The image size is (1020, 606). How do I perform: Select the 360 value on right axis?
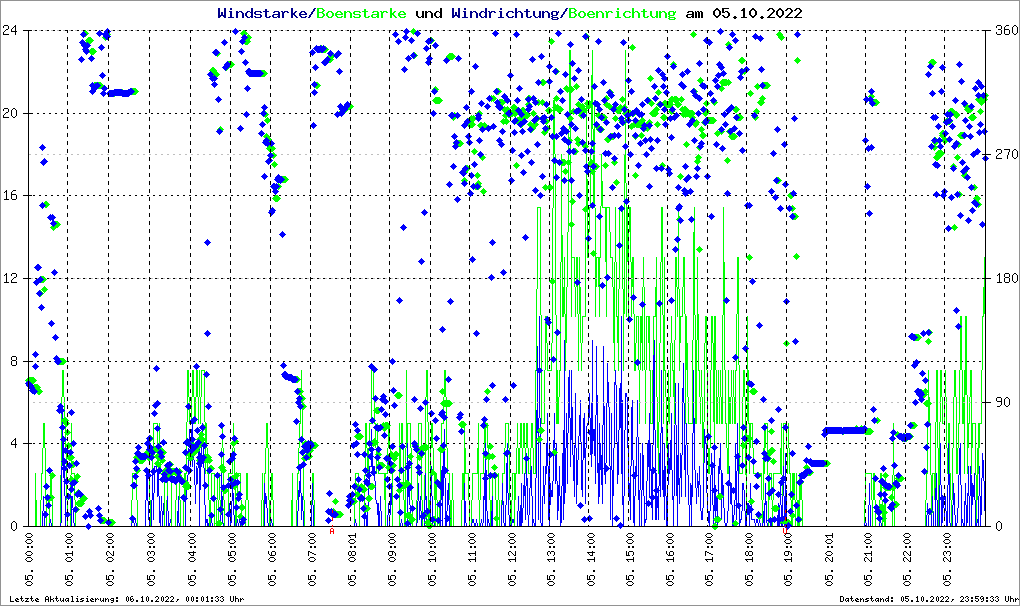coord(1004,30)
